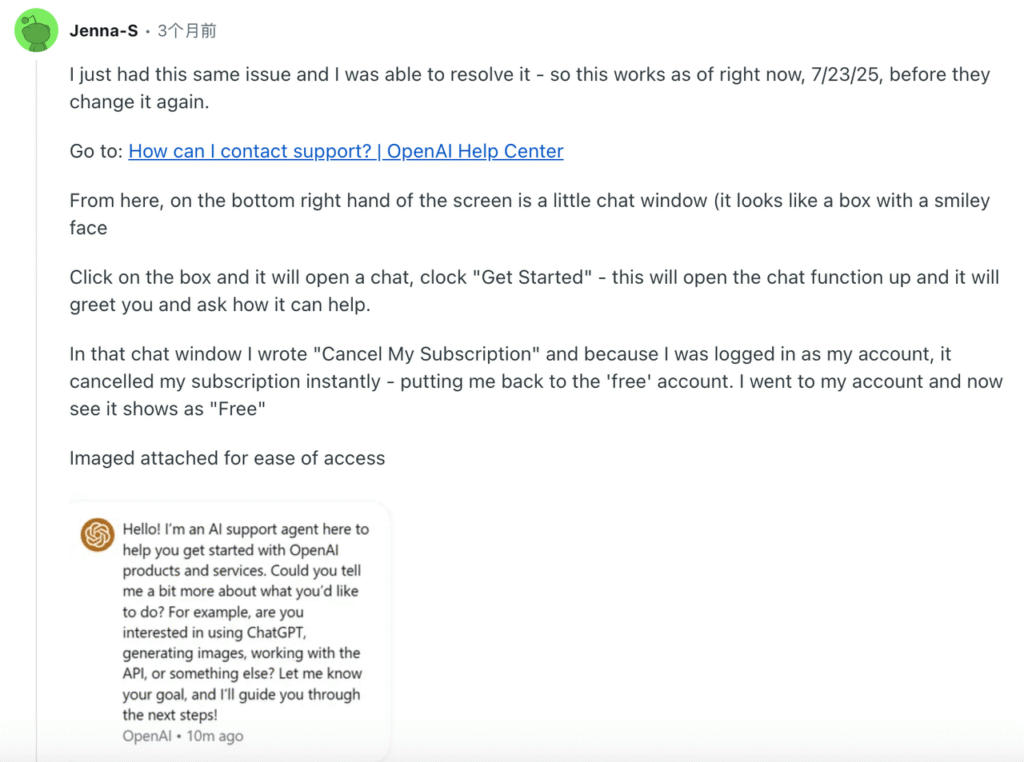Click the OpenAI logo in the chat image
This screenshot has height=762, width=1024.
point(97,535)
